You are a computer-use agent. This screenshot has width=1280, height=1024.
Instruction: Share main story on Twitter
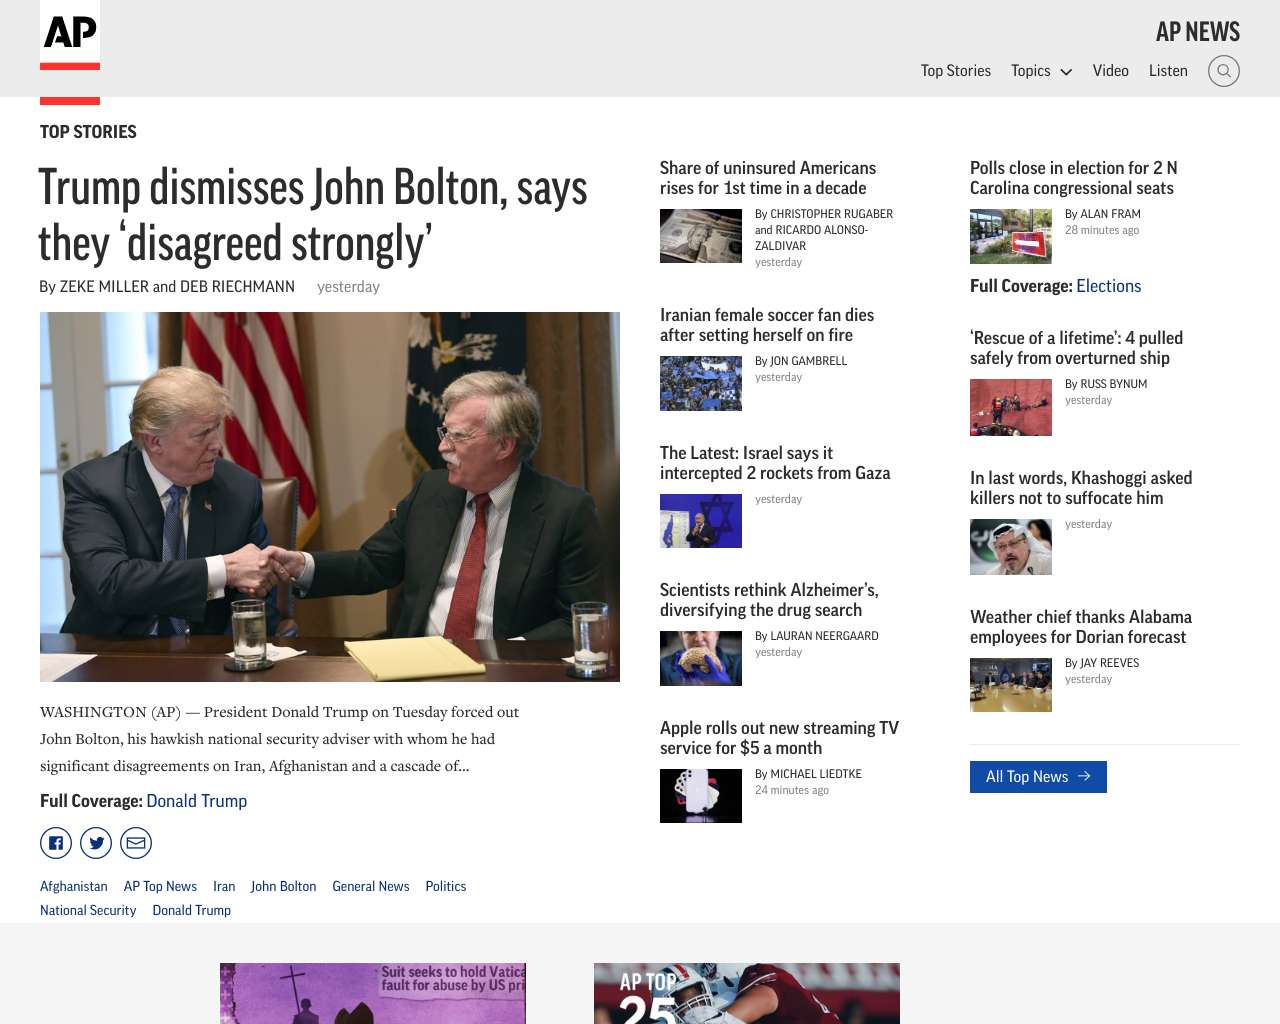96,843
